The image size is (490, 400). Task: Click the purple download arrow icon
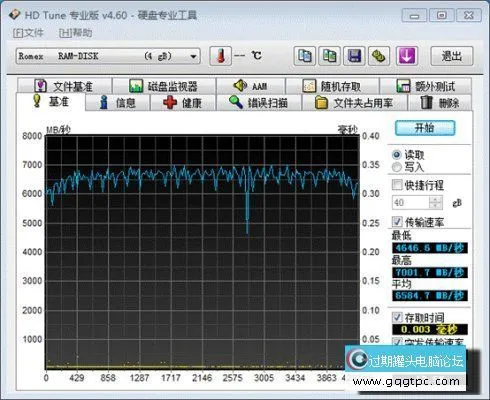(x=406, y=56)
